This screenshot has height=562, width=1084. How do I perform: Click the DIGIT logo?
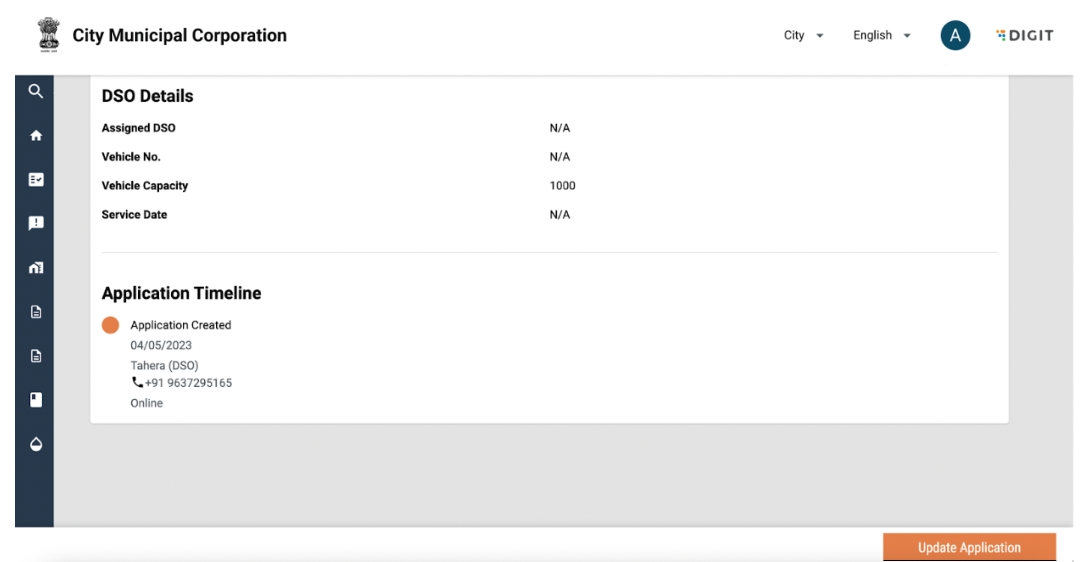pos(1025,36)
